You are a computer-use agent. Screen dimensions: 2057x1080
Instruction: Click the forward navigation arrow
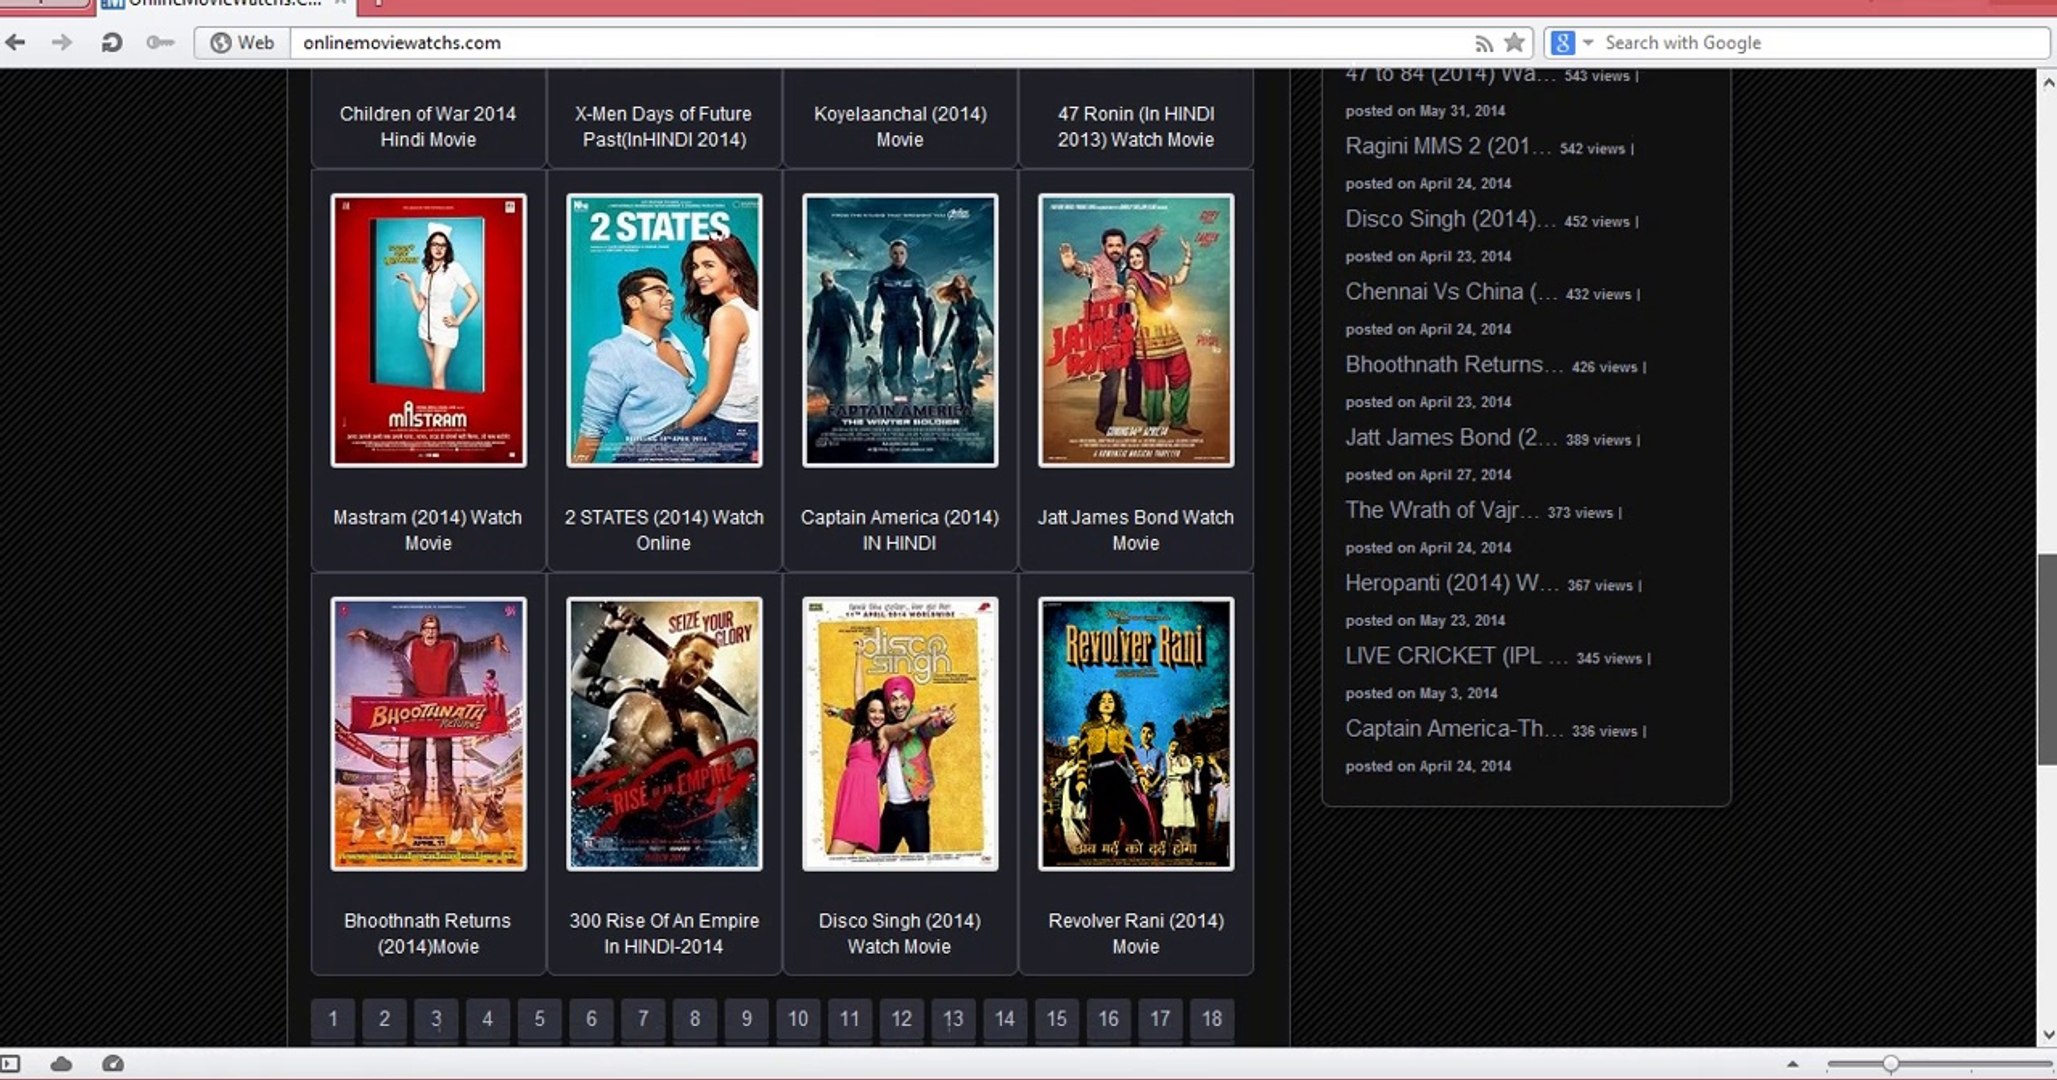62,42
